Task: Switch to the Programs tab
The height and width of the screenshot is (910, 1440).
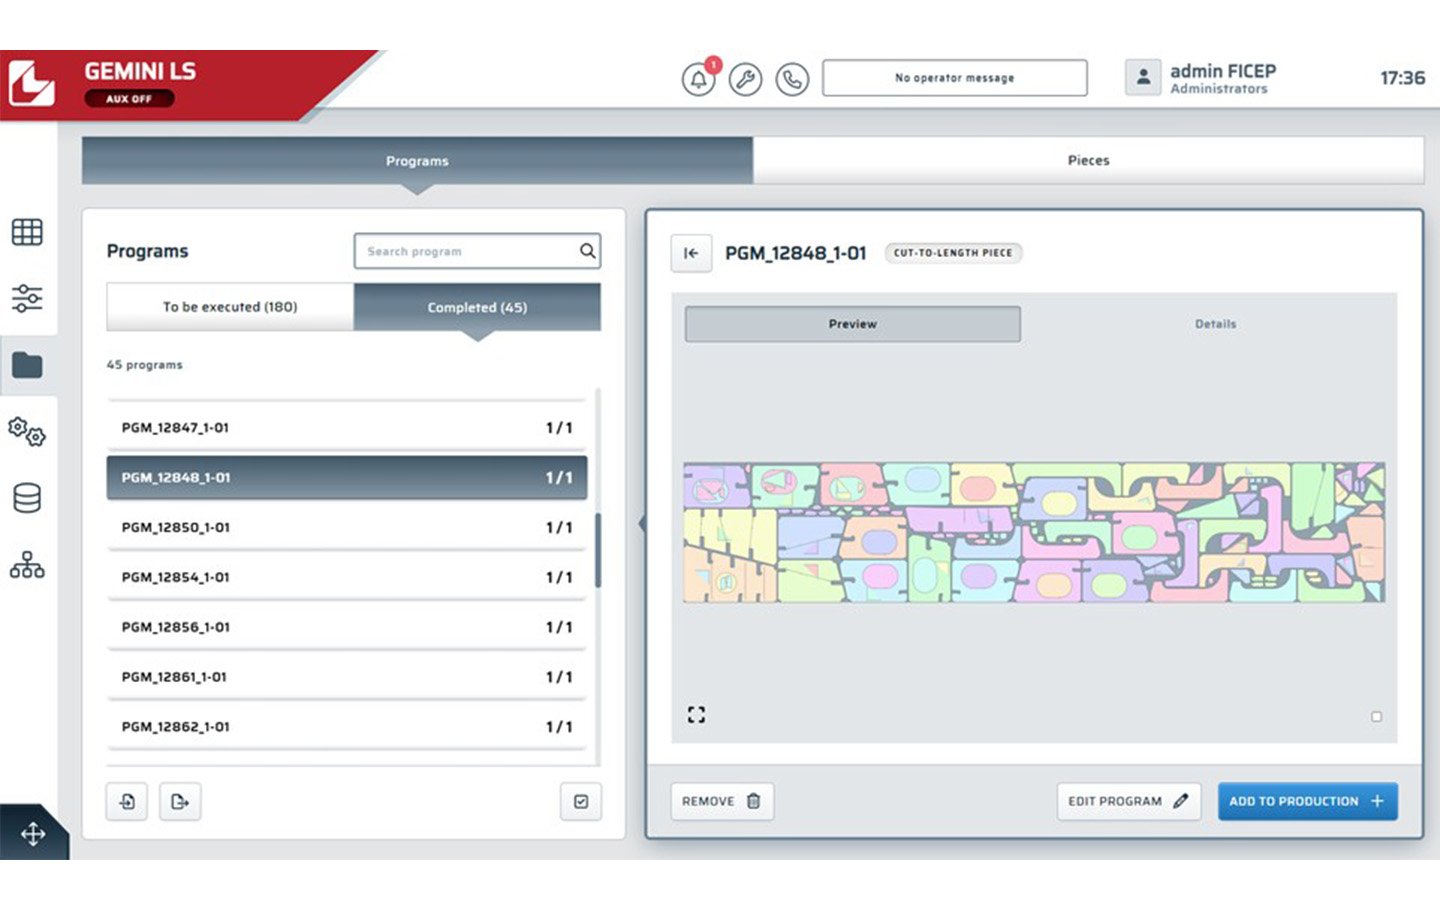Action: (417, 160)
